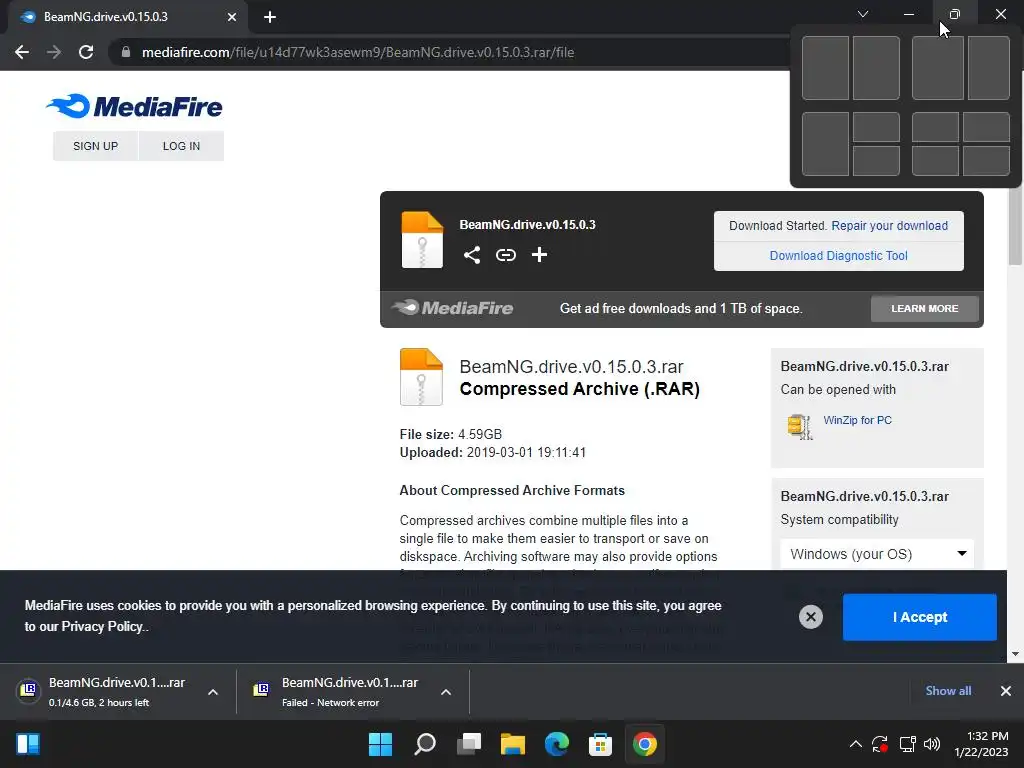Screen dimensions: 1024x768
Task: Click the plus icon to save file
Action: (539, 255)
